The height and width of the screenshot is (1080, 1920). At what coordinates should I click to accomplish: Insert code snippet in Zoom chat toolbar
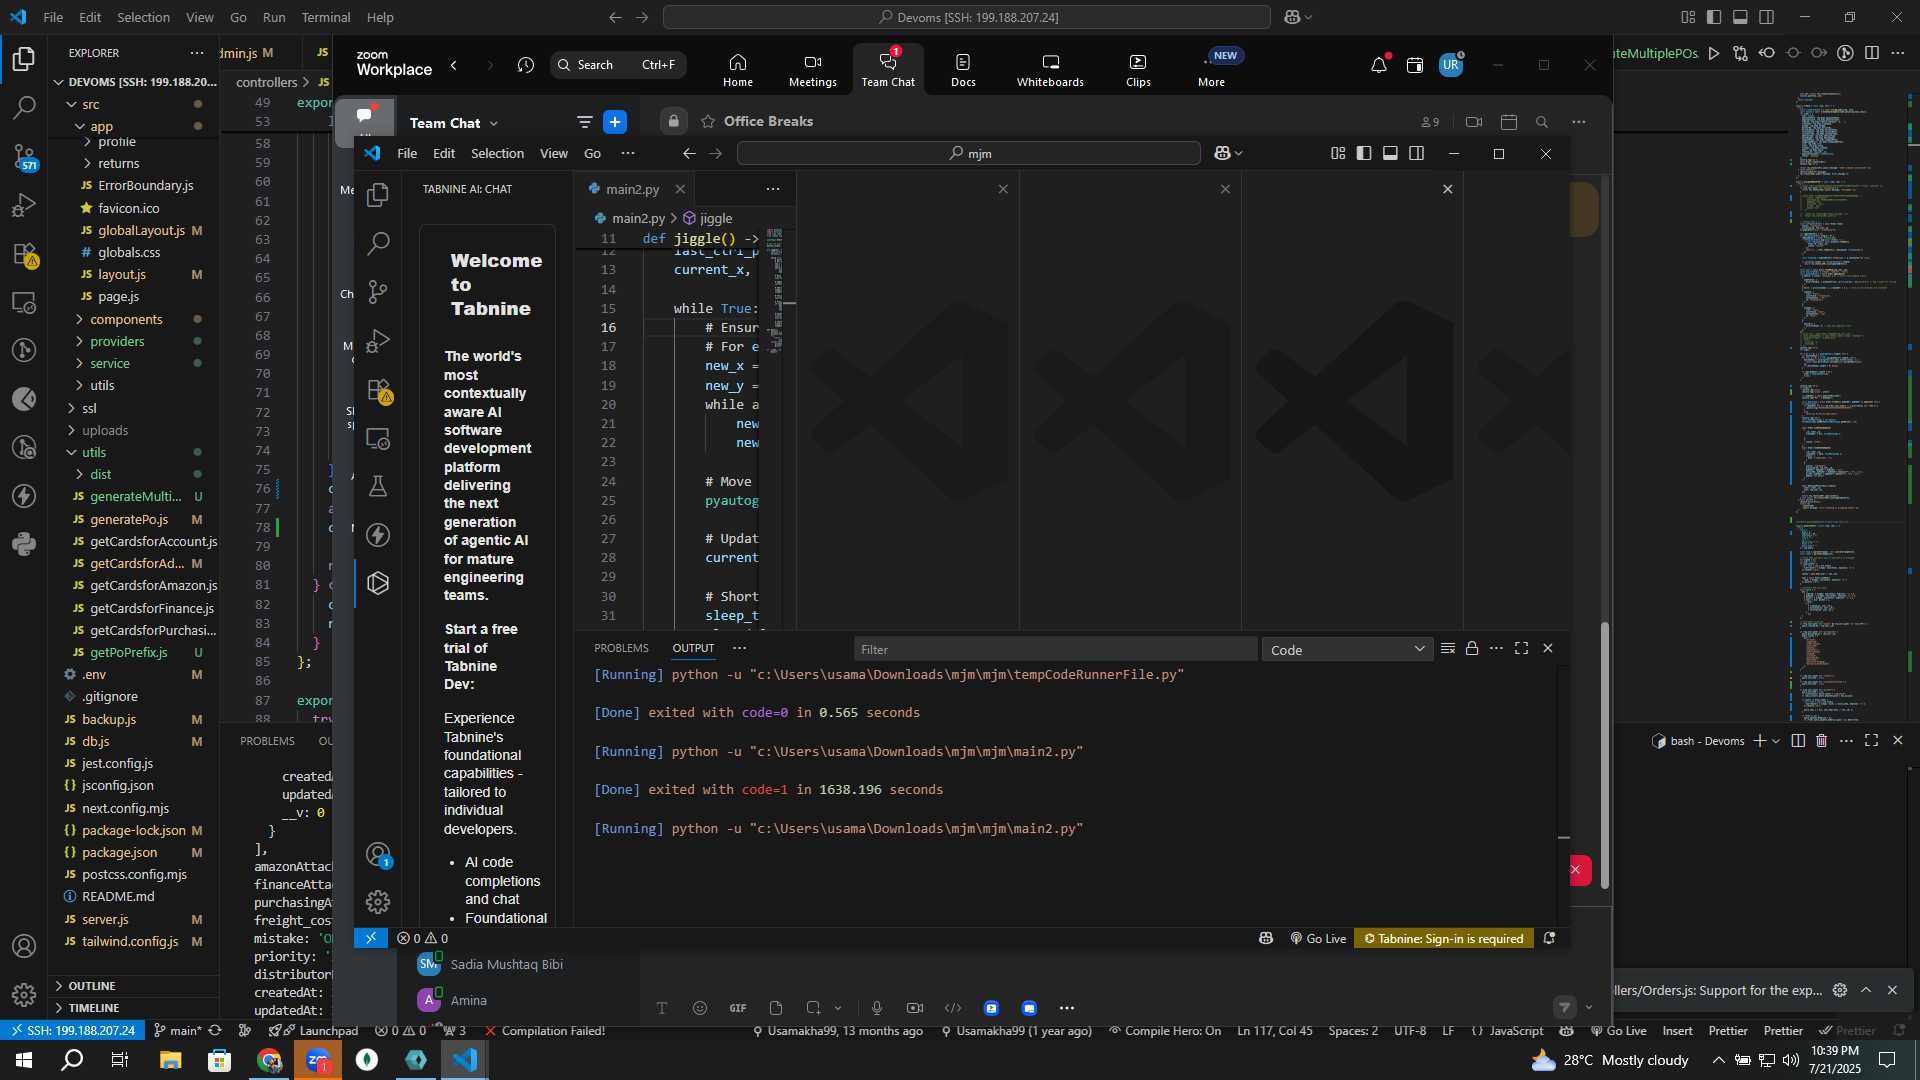(x=953, y=1008)
